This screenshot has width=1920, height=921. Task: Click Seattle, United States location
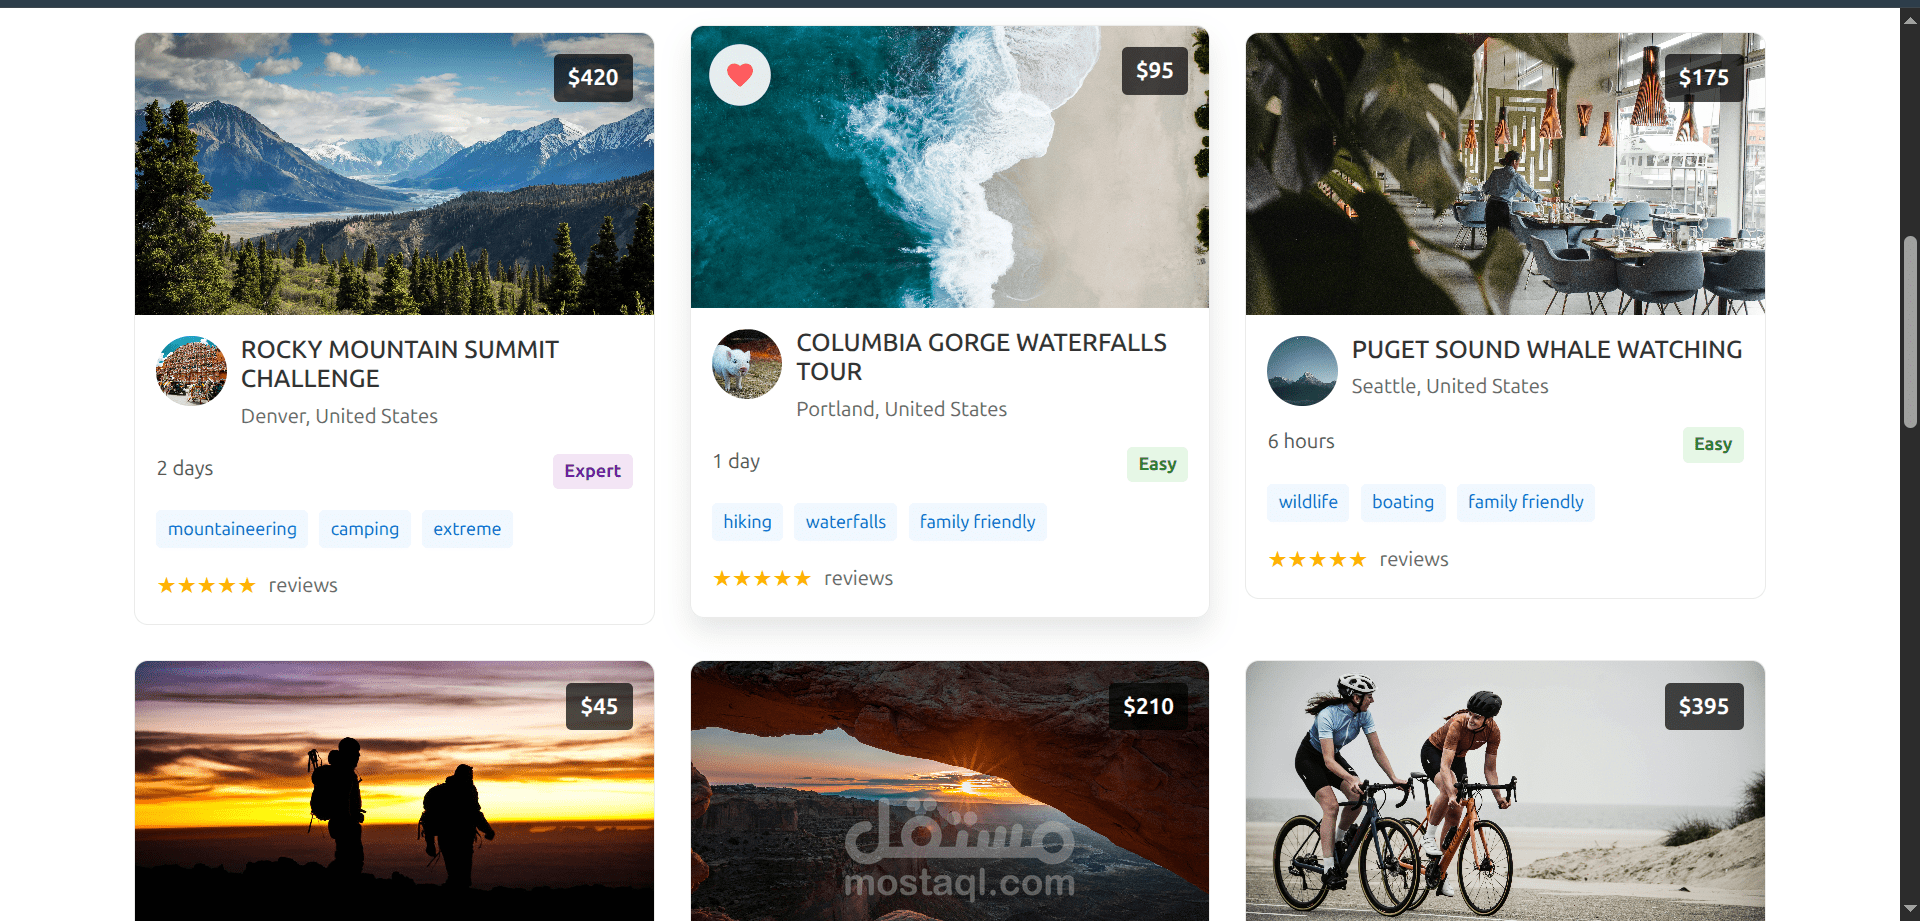[x=1450, y=386]
